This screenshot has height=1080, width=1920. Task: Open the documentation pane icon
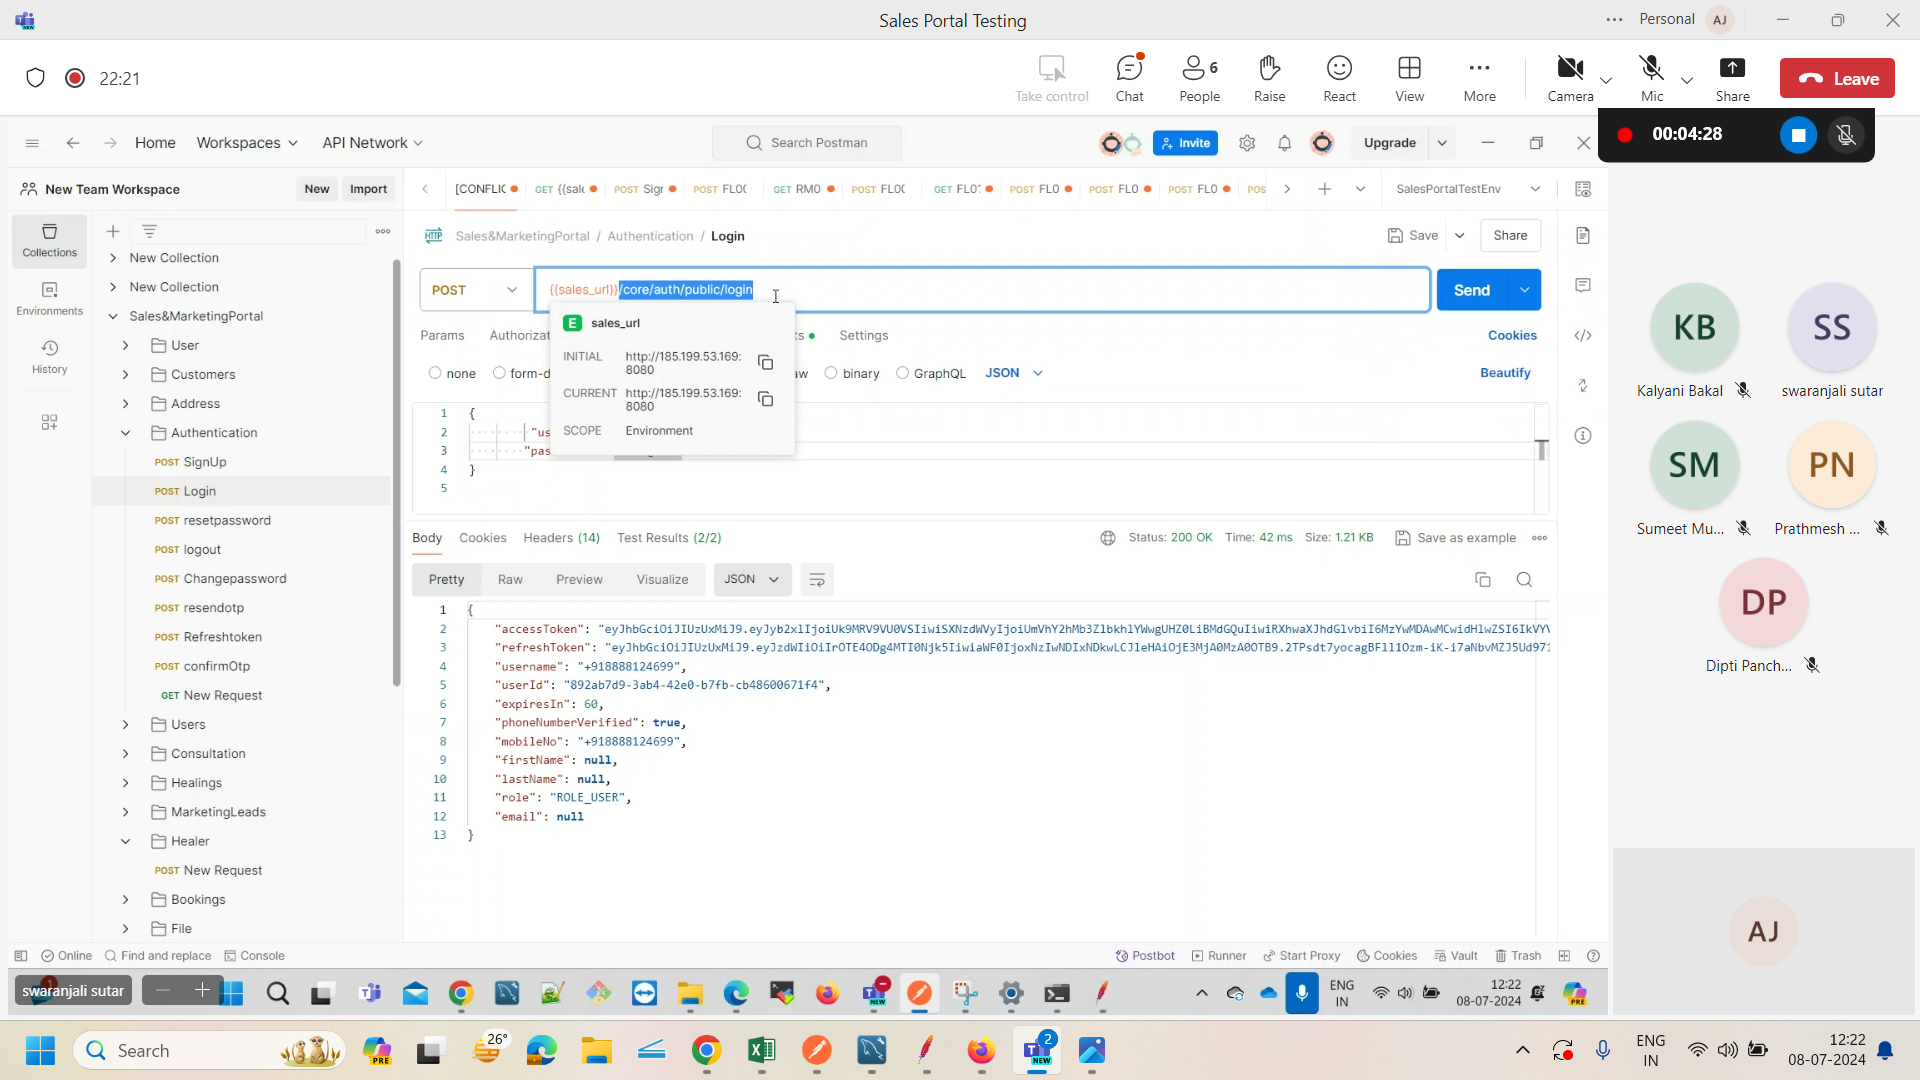coord(1582,235)
